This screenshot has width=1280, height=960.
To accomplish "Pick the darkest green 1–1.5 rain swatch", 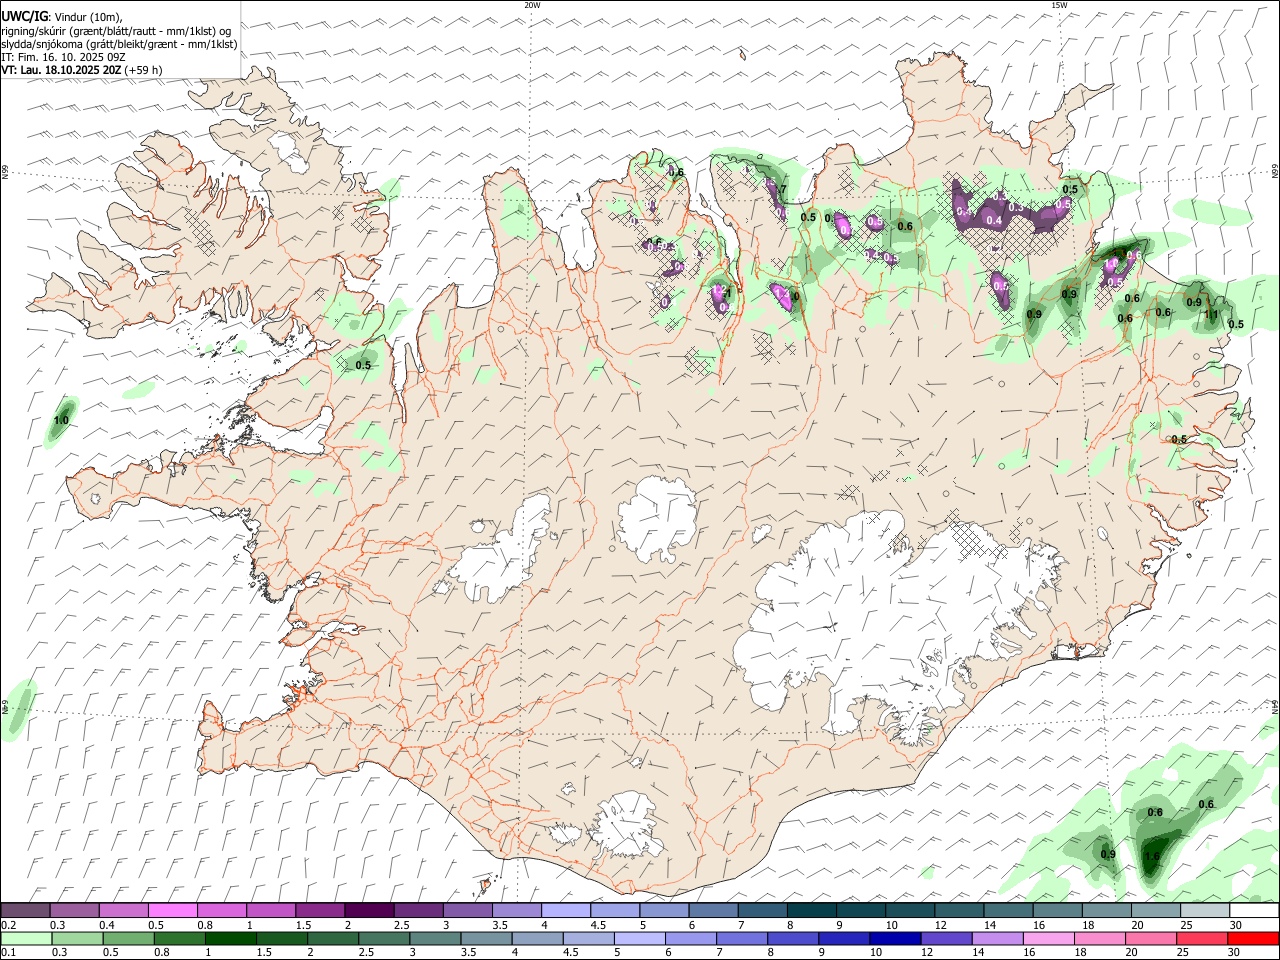I will 231,938.
